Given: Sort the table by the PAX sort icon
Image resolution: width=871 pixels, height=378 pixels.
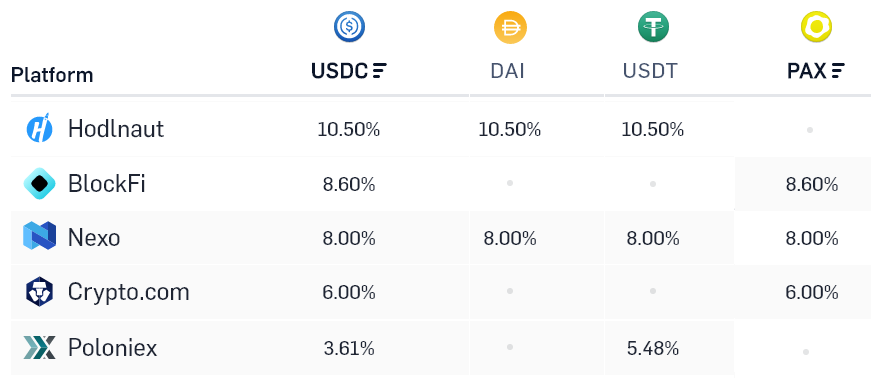Looking at the screenshot, I should [838, 71].
